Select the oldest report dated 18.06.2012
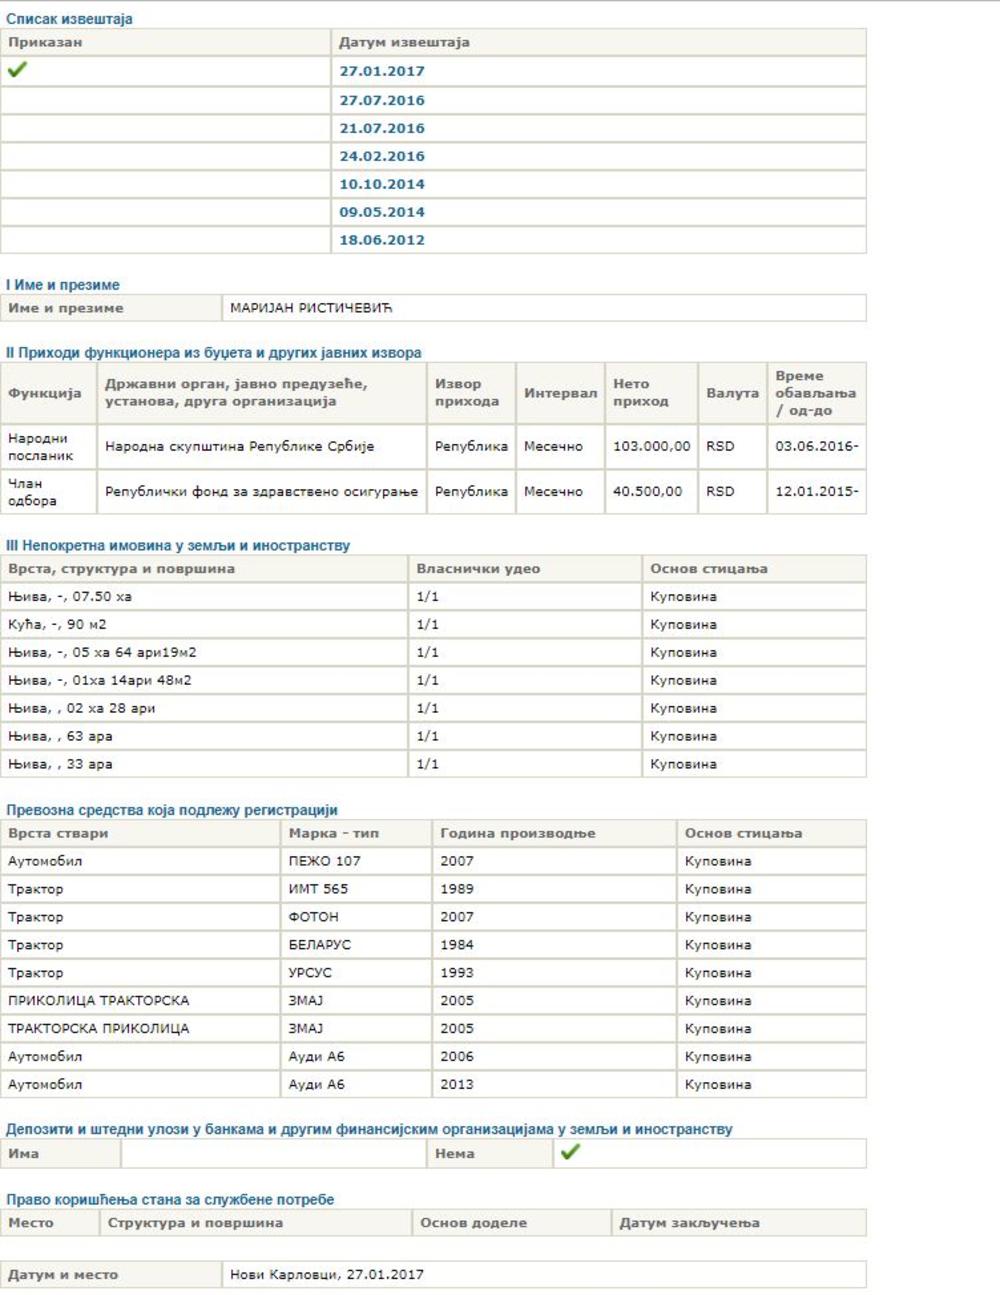The image size is (1000, 1295). (382, 240)
